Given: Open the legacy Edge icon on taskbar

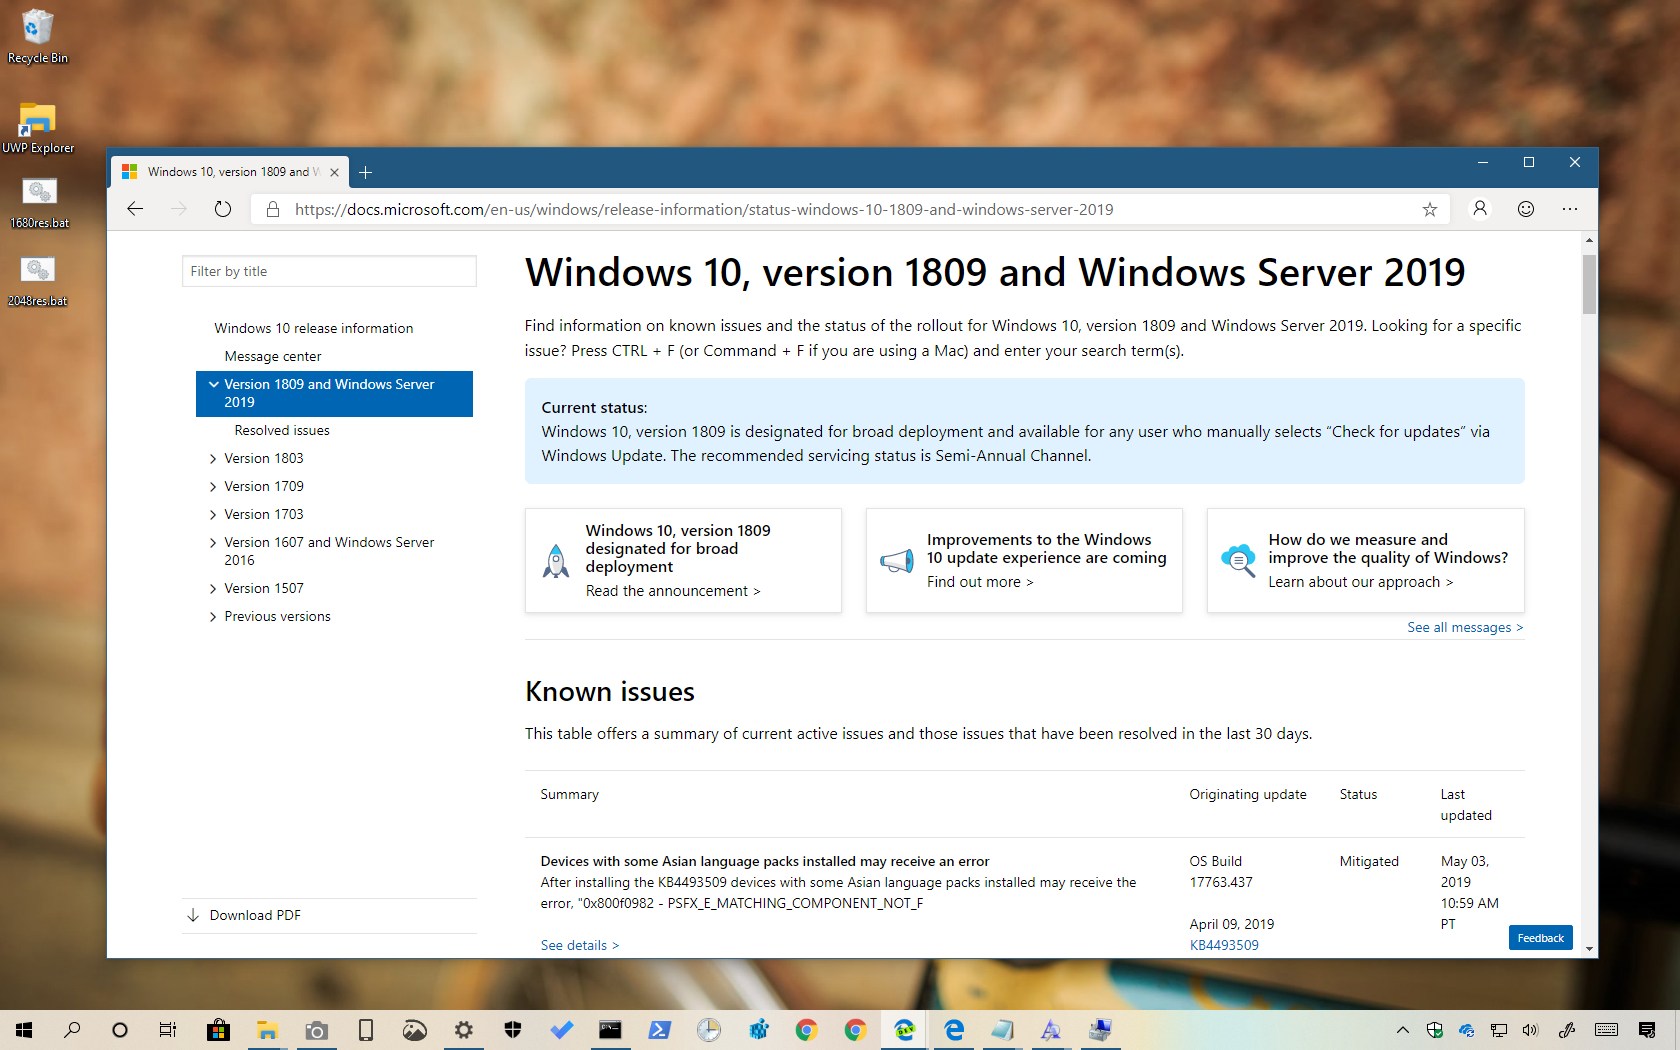Looking at the screenshot, I should click(954, 1029).
